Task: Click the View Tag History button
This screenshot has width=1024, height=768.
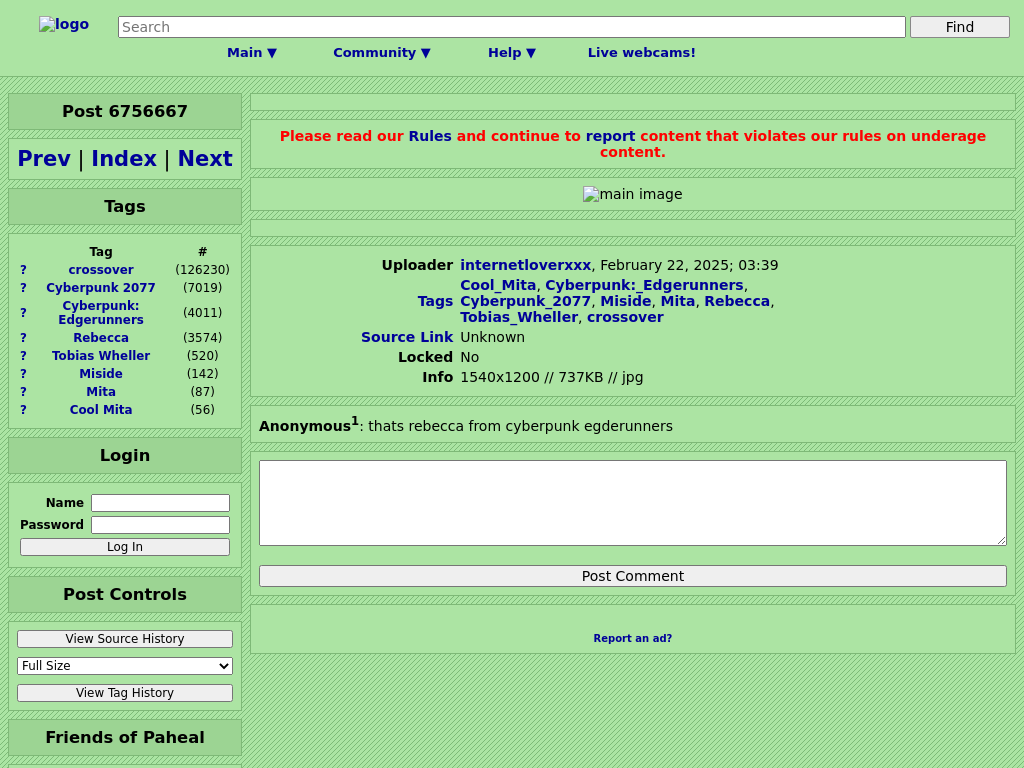Action: [x=125, y=693]
